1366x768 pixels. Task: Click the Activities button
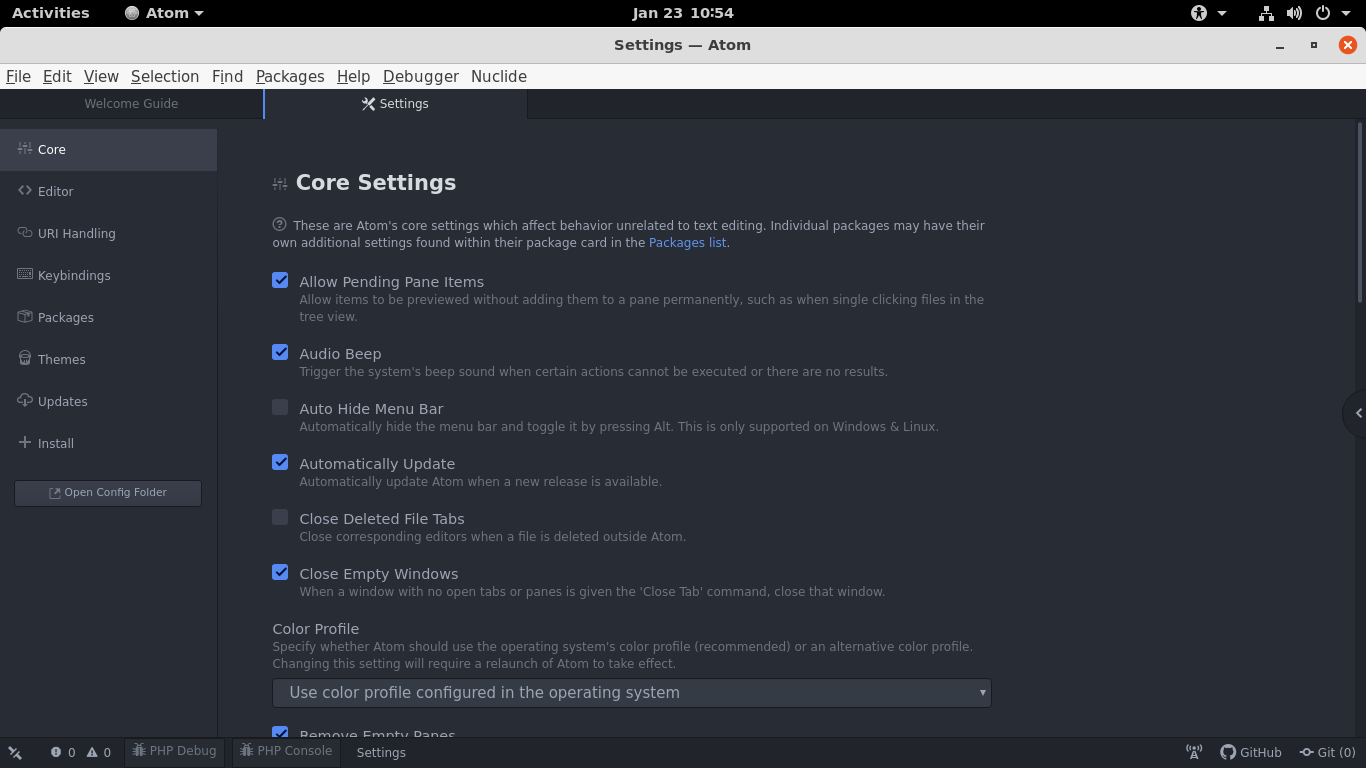coord(50,13)
